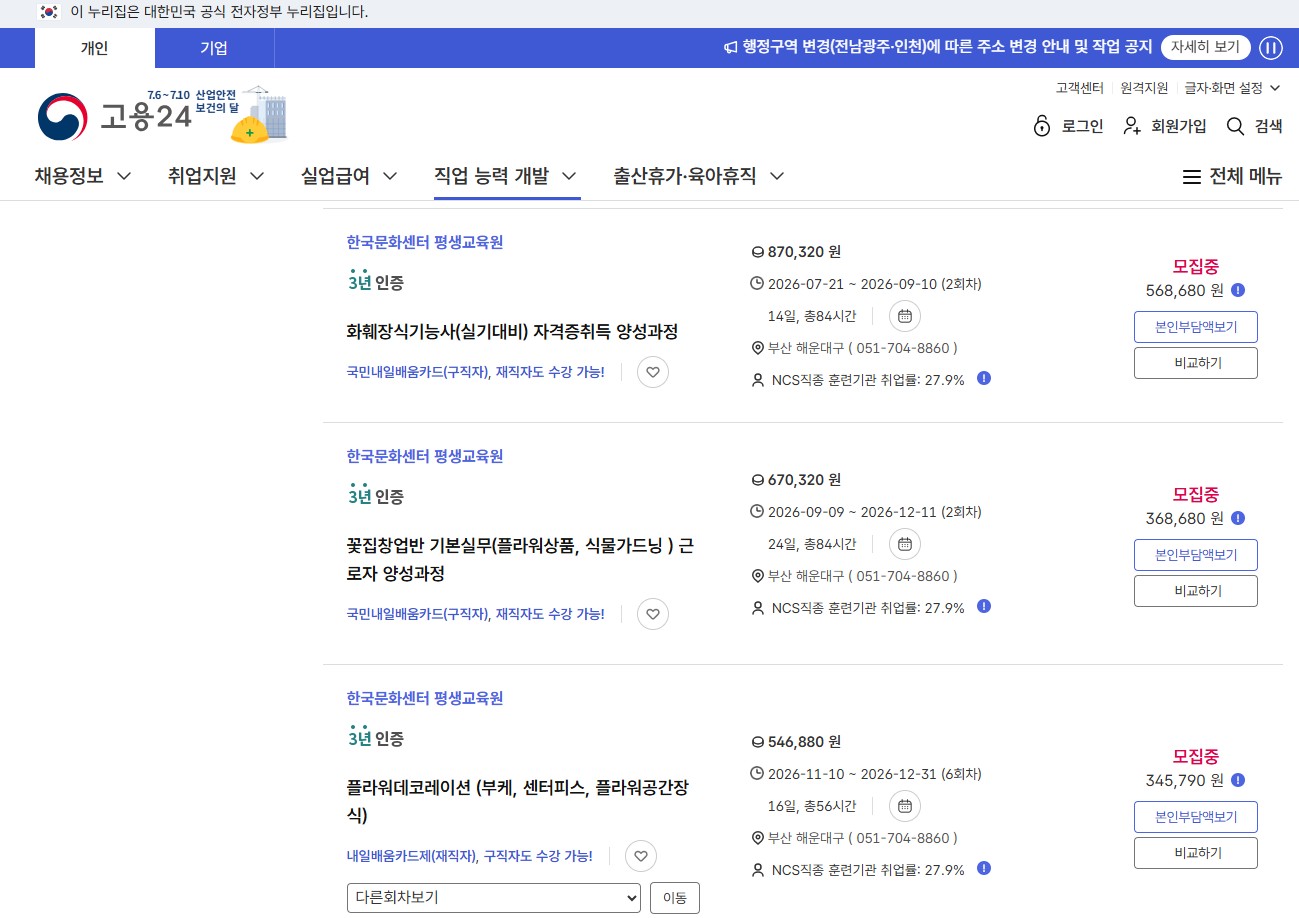The height and width of the screenshot is (918, 1299).
Task: Open 한국문화센터 평생교육원 link above 화훼장식기능사
Action: pyautogui.click(x=425, y=242)
